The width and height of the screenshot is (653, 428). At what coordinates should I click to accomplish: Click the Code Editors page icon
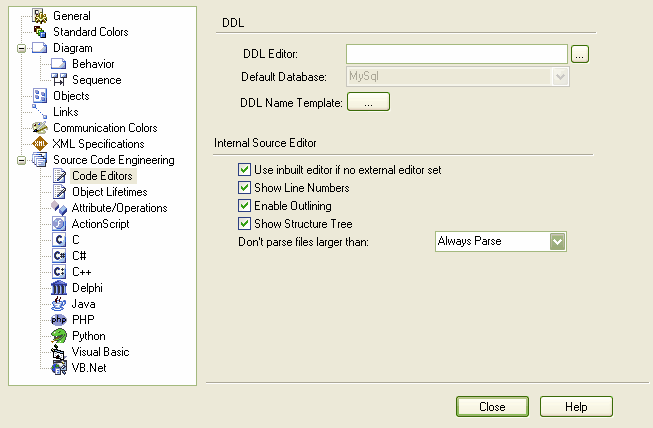point(59,176)
